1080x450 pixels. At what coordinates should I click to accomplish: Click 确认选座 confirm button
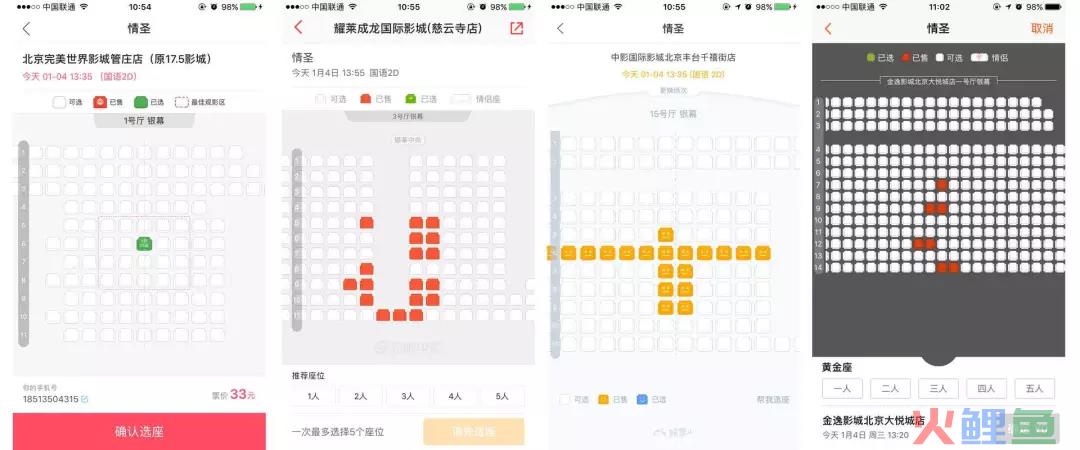(139, 431)
